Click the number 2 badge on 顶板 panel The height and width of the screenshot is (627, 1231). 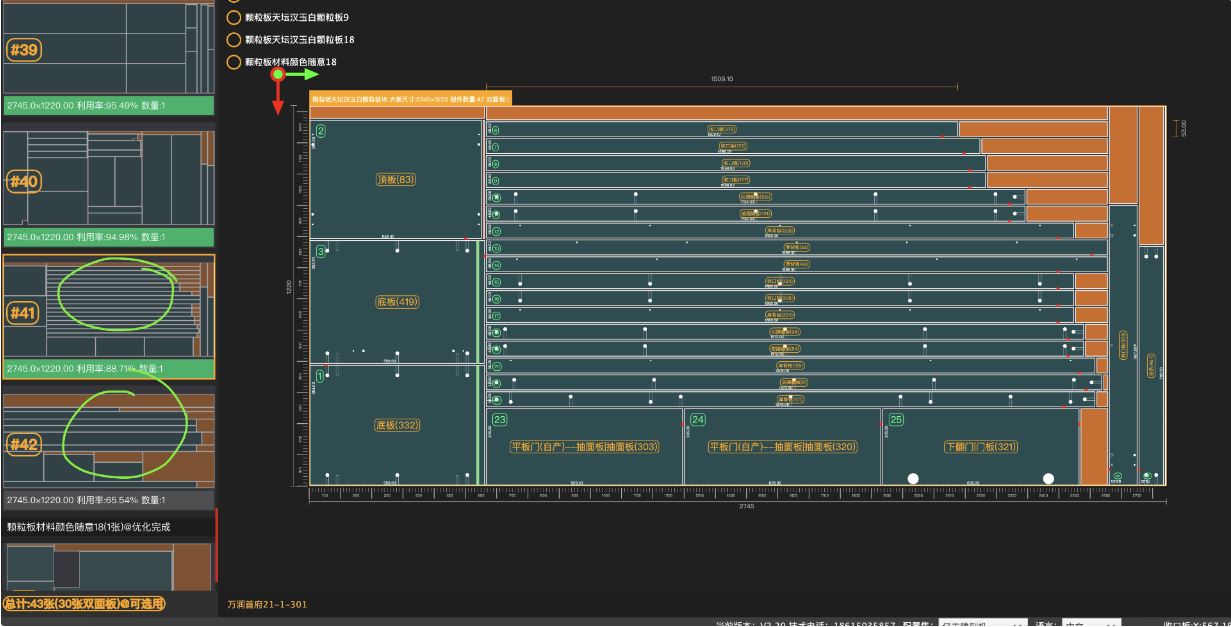[x=321, y=131]
